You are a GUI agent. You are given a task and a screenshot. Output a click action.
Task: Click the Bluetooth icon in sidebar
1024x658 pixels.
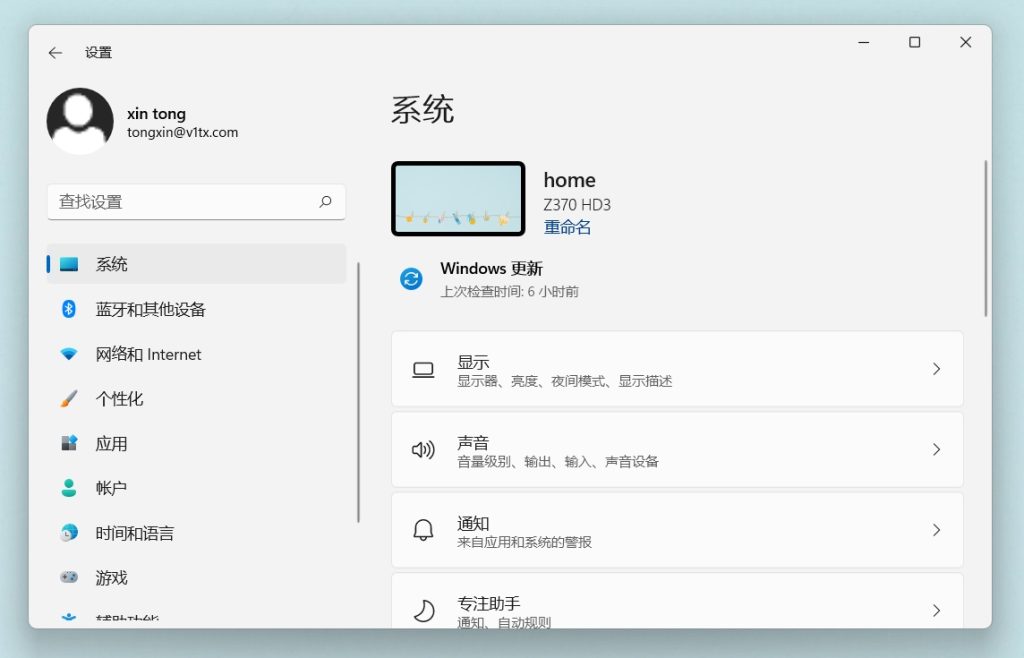[69, 309]
